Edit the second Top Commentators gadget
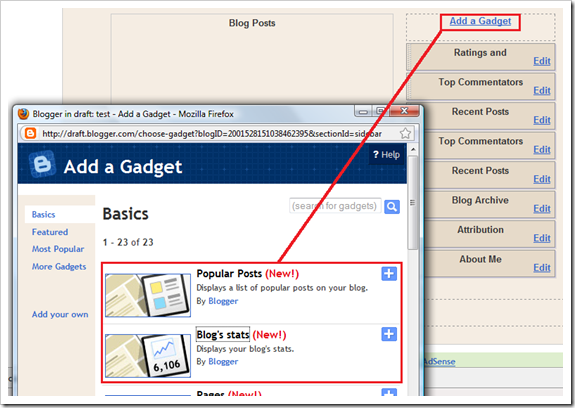Image resolution: width=575 pixels, height=408 pixels. [x=542, y=150]
